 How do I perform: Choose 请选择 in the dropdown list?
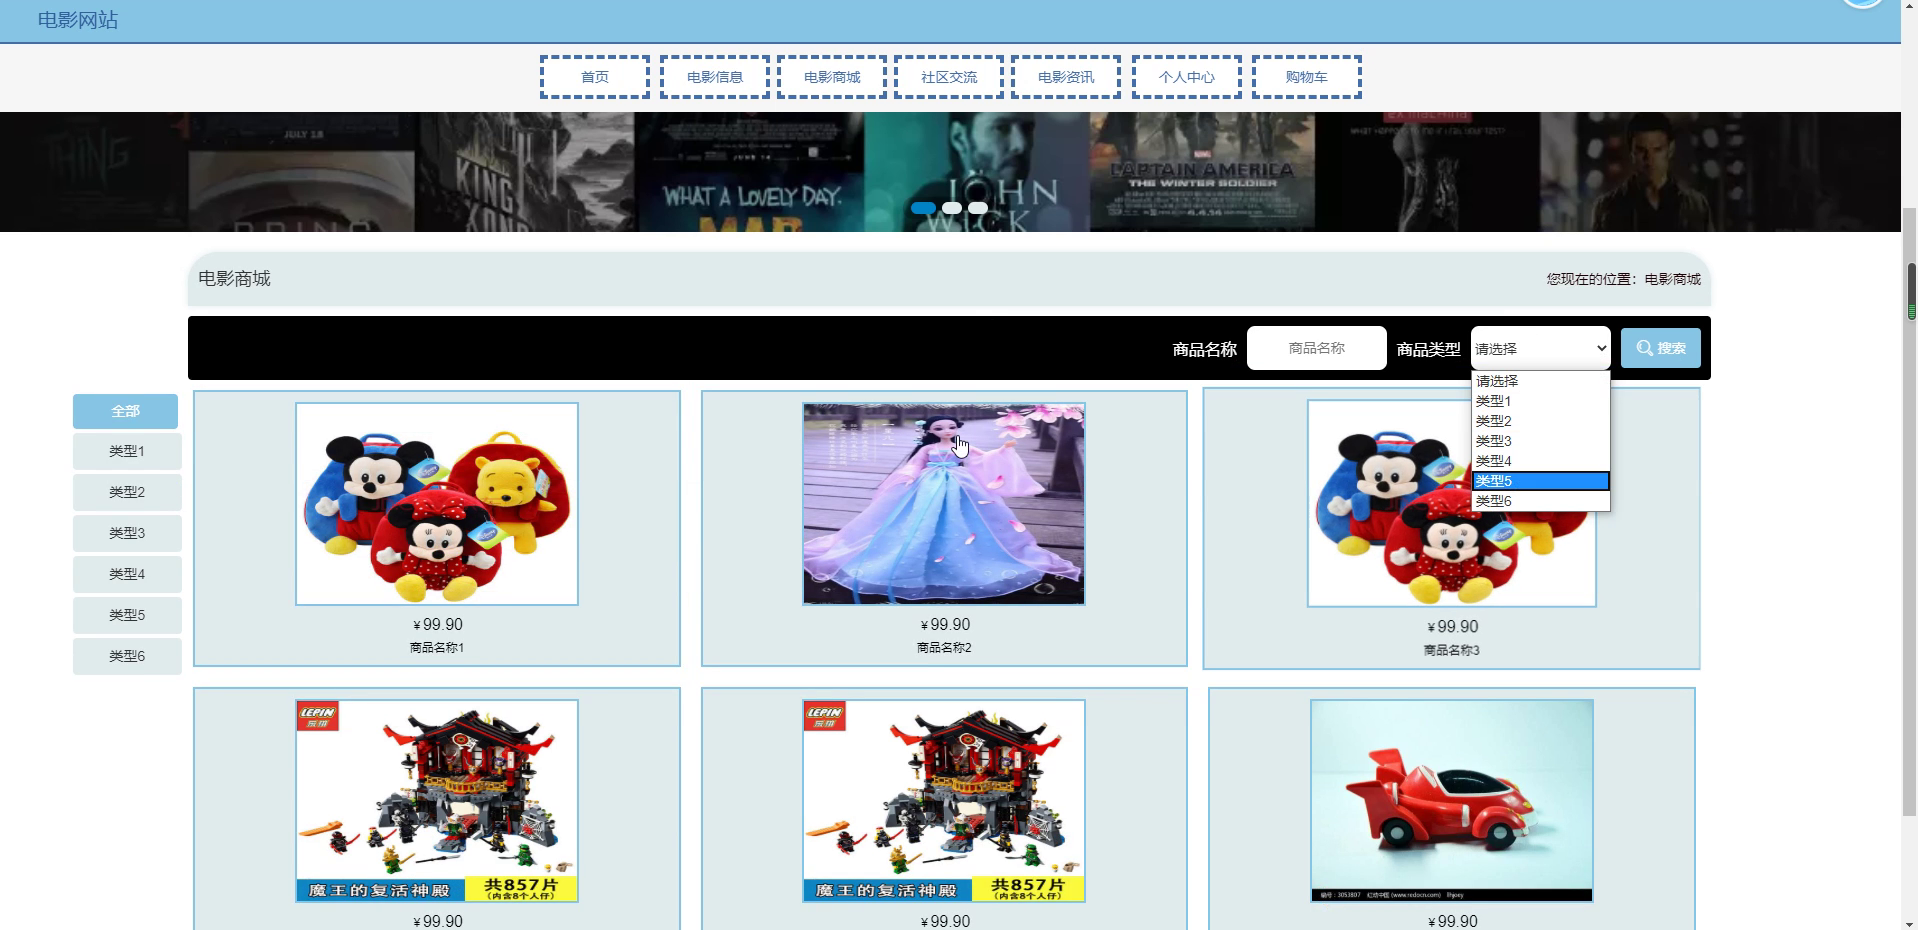pos(1541,381)
